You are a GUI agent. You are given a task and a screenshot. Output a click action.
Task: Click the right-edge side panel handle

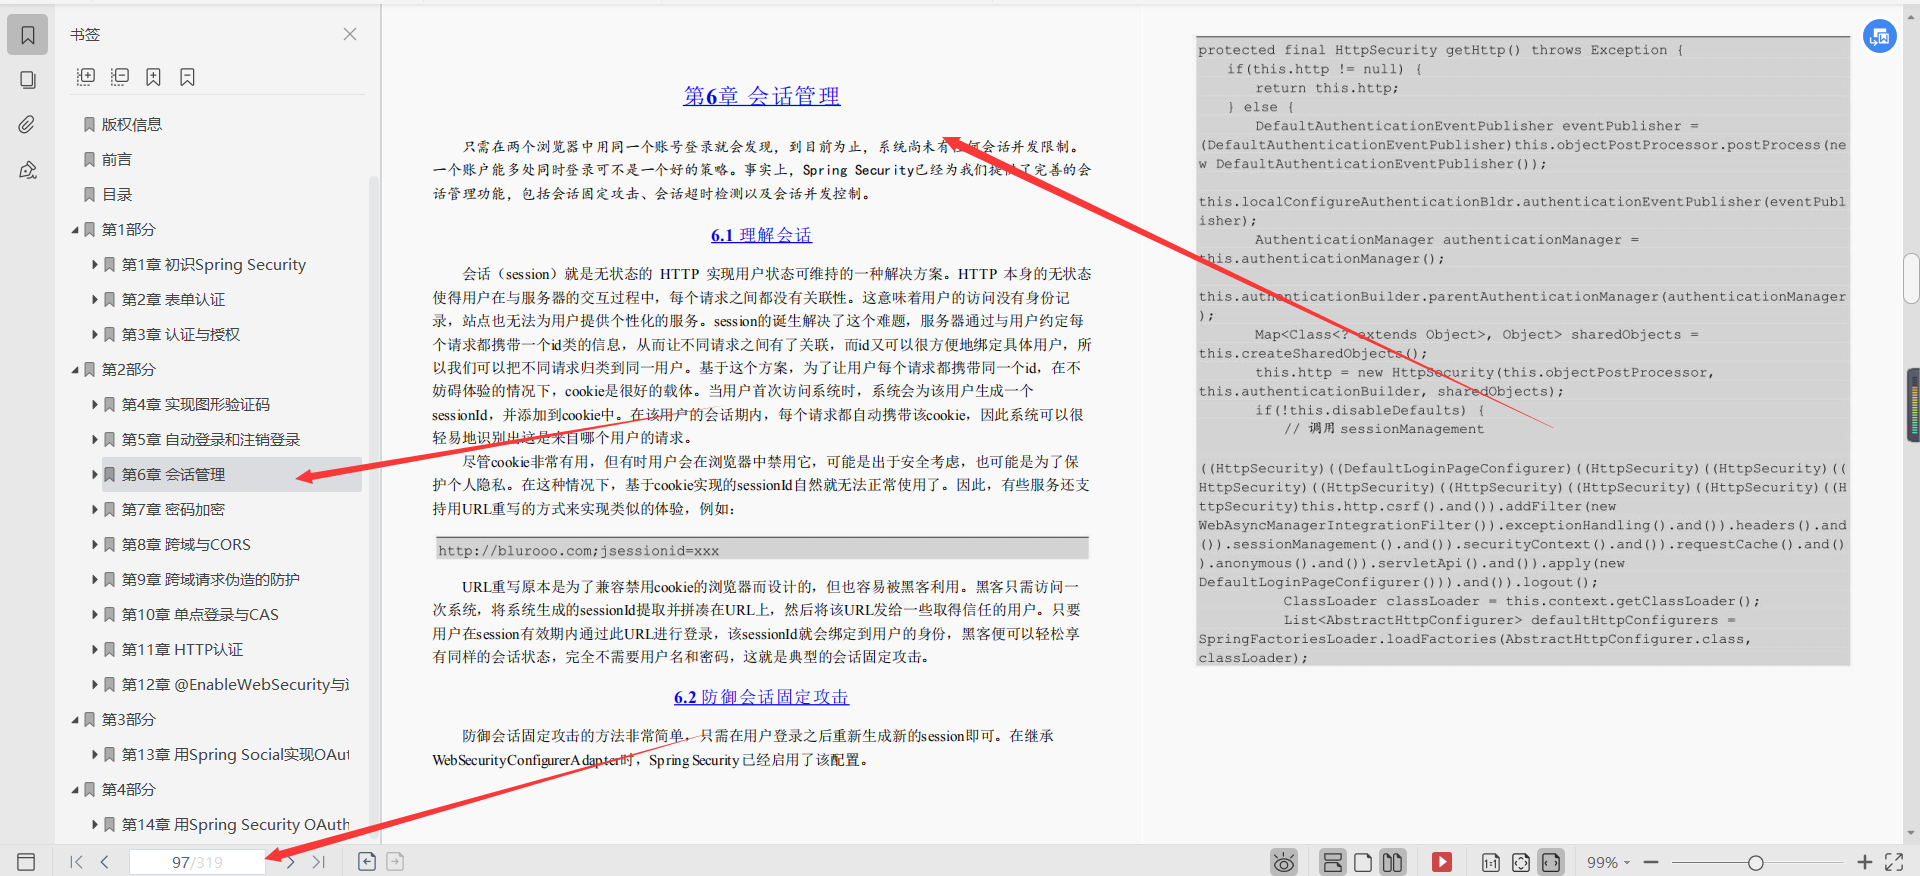click(x=1913, y=405)
